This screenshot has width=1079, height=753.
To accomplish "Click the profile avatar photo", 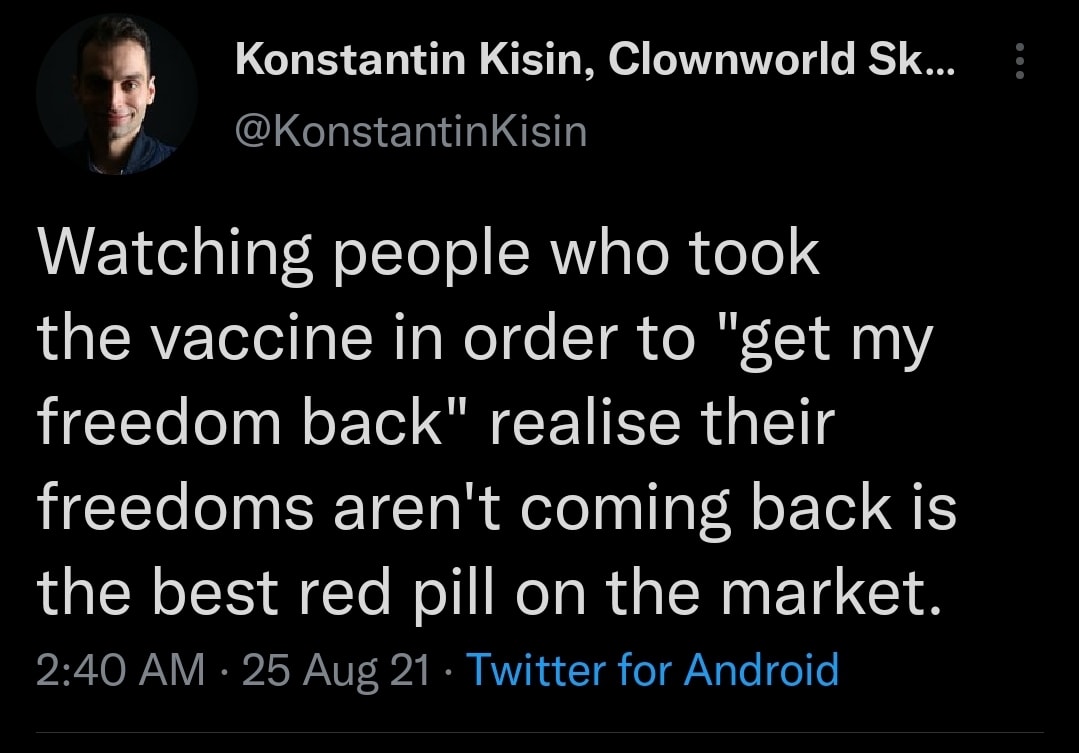I will coord(117,96).
